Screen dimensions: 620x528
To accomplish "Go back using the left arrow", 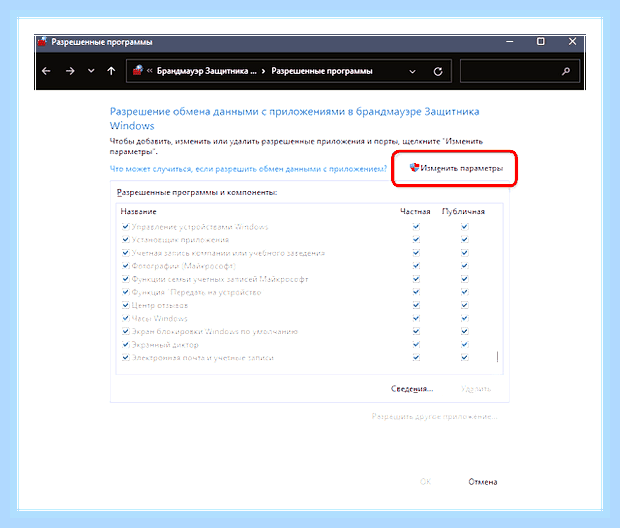I will [x=46, y=71].
